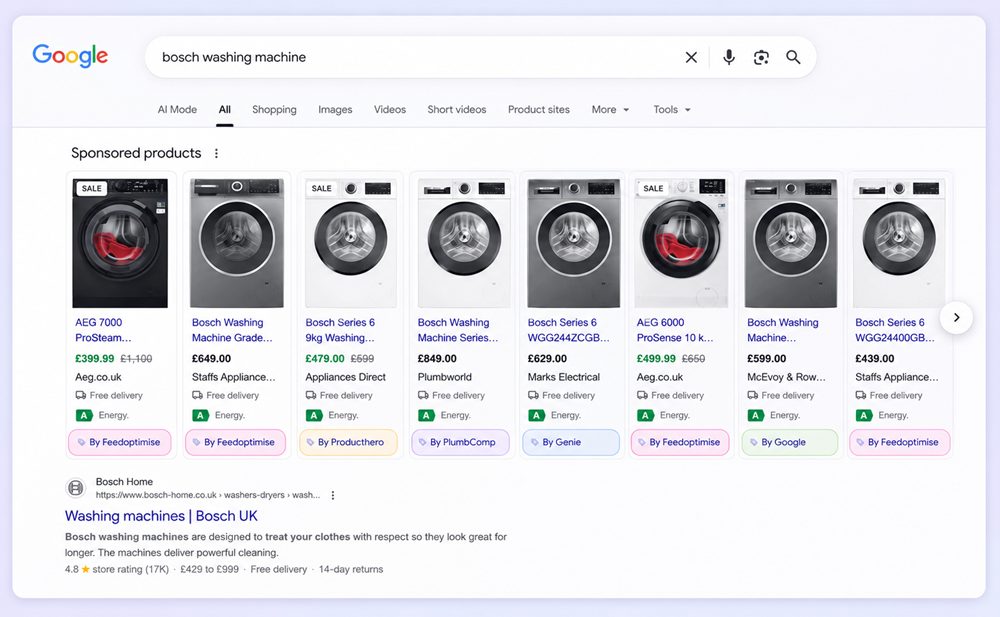Click the £439.00 price
The image size is (1000, 617).
875,359
